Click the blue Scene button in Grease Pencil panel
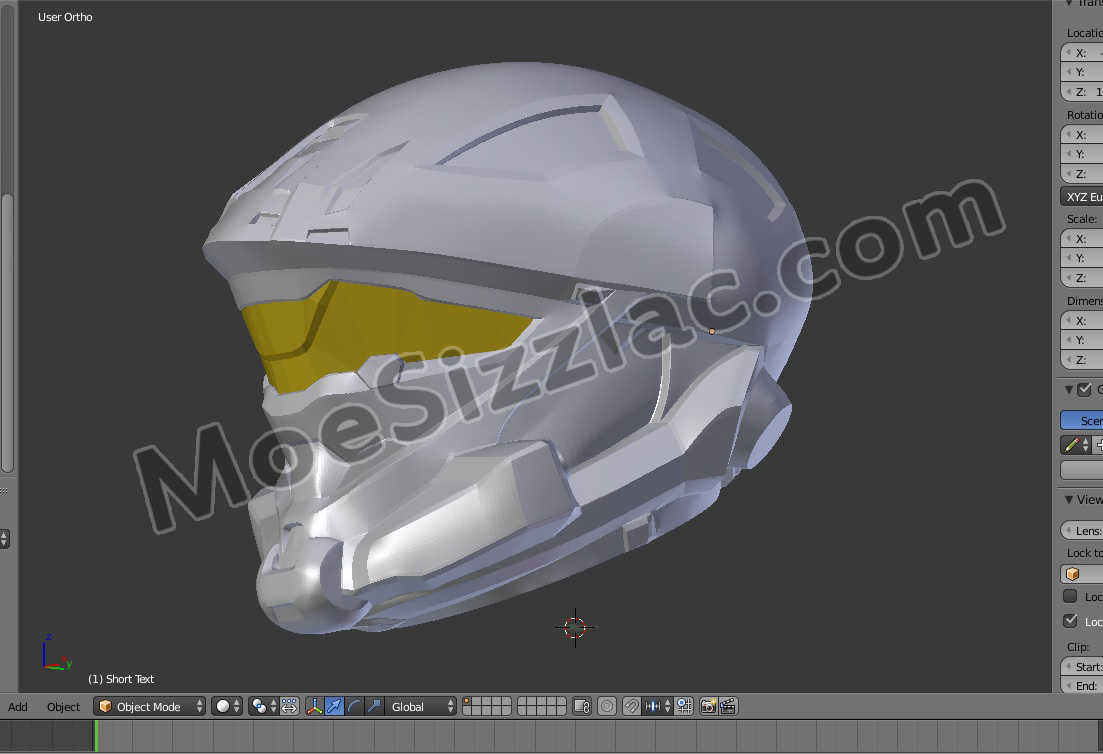Image resolution: width=1103 pixels, height=754 pixels. pyautogui.click(x=1082, y=421)
